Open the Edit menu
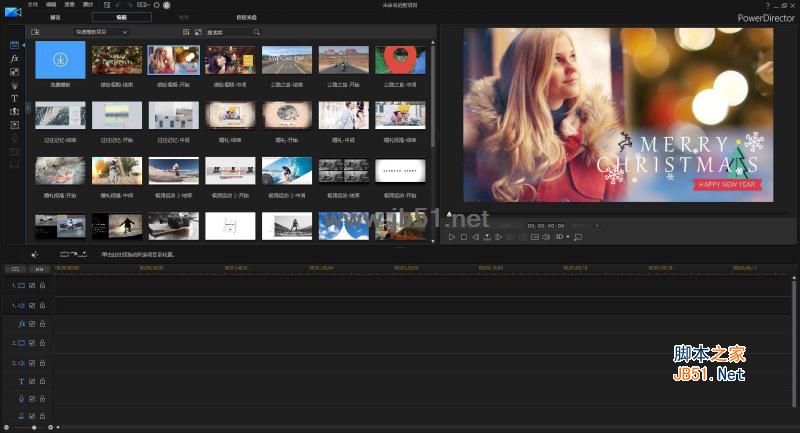The height and width of the screenshot is (433, 800). [51, 5]
